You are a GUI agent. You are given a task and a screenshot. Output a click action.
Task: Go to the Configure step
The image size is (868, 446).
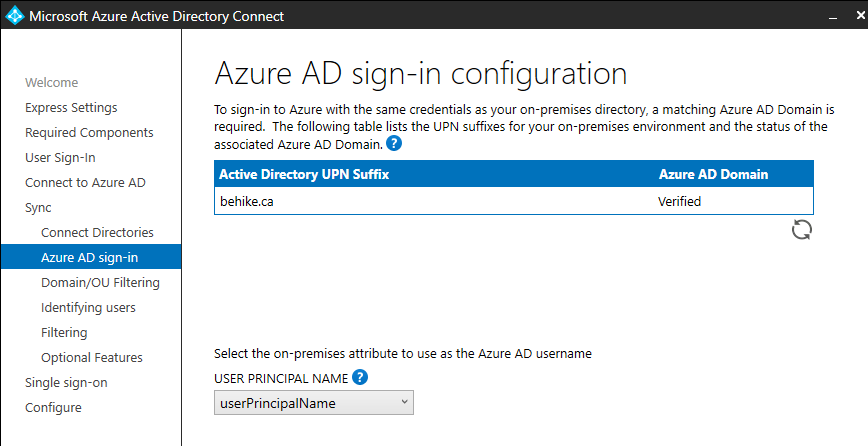pyautogui.click(x=53, y=408)
